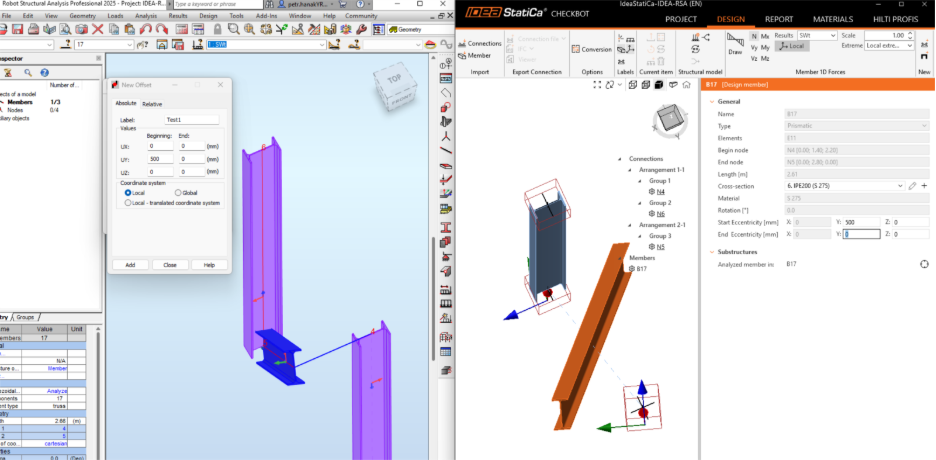Click the home view icon in Checkbot

686,85
